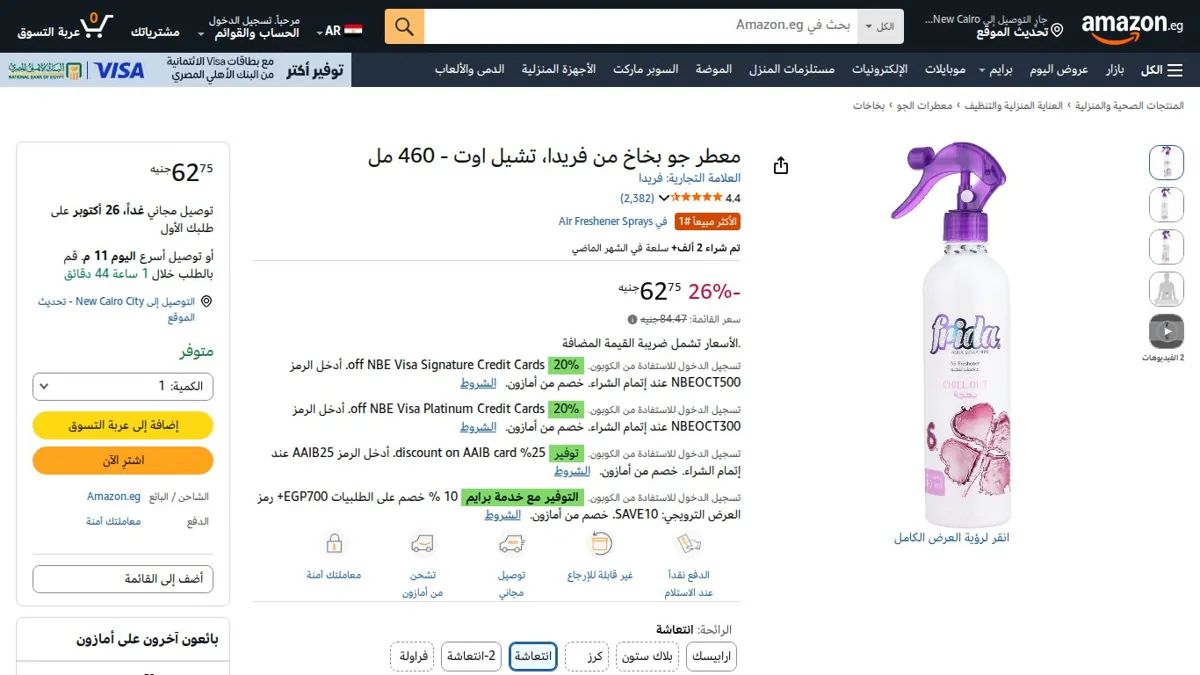This screenshot has height=675, width=1200.
Task: Click the ships from Amazon icon
Action: click(423, 544)
